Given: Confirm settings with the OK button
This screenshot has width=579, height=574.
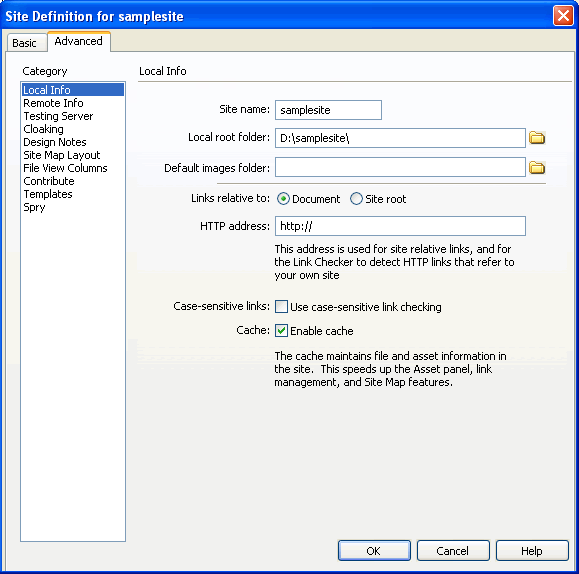Looking at the screenshot, I should [x=374, y=551].
